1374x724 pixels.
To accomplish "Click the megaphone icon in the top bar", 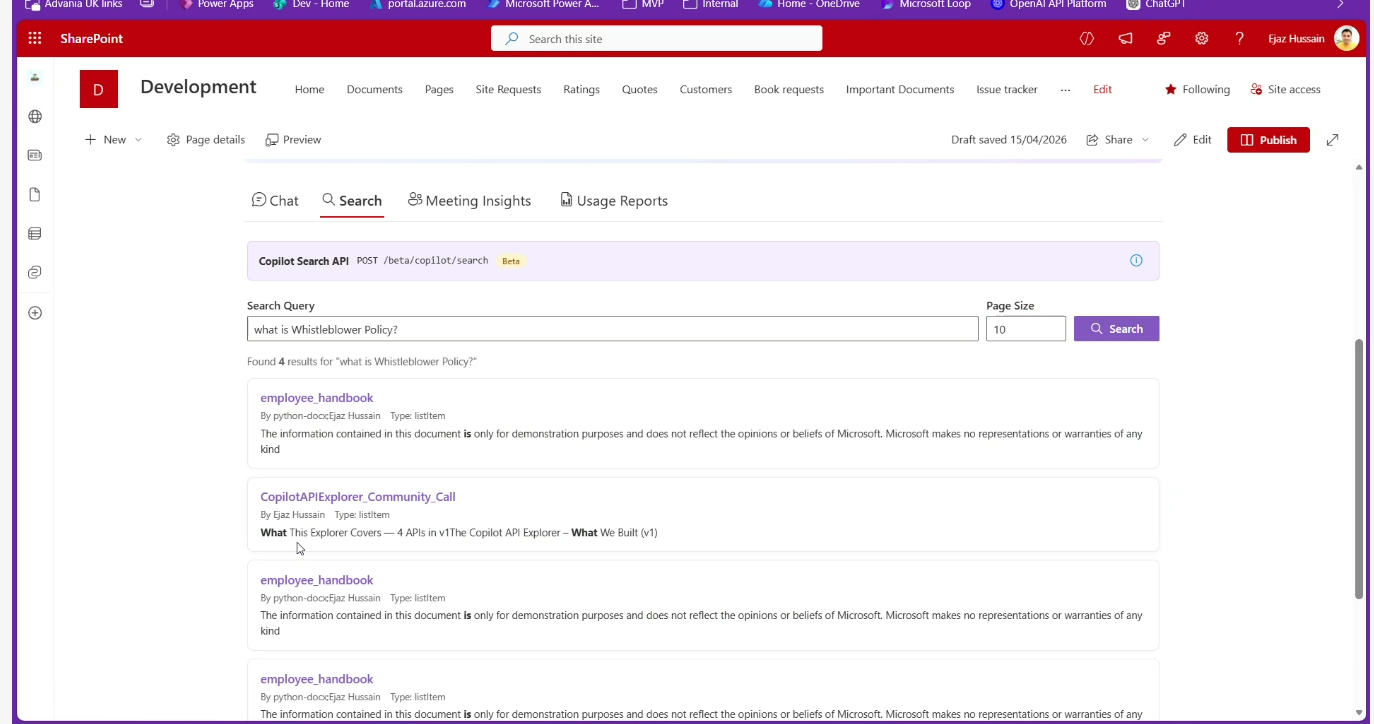I will (1126, 39).
